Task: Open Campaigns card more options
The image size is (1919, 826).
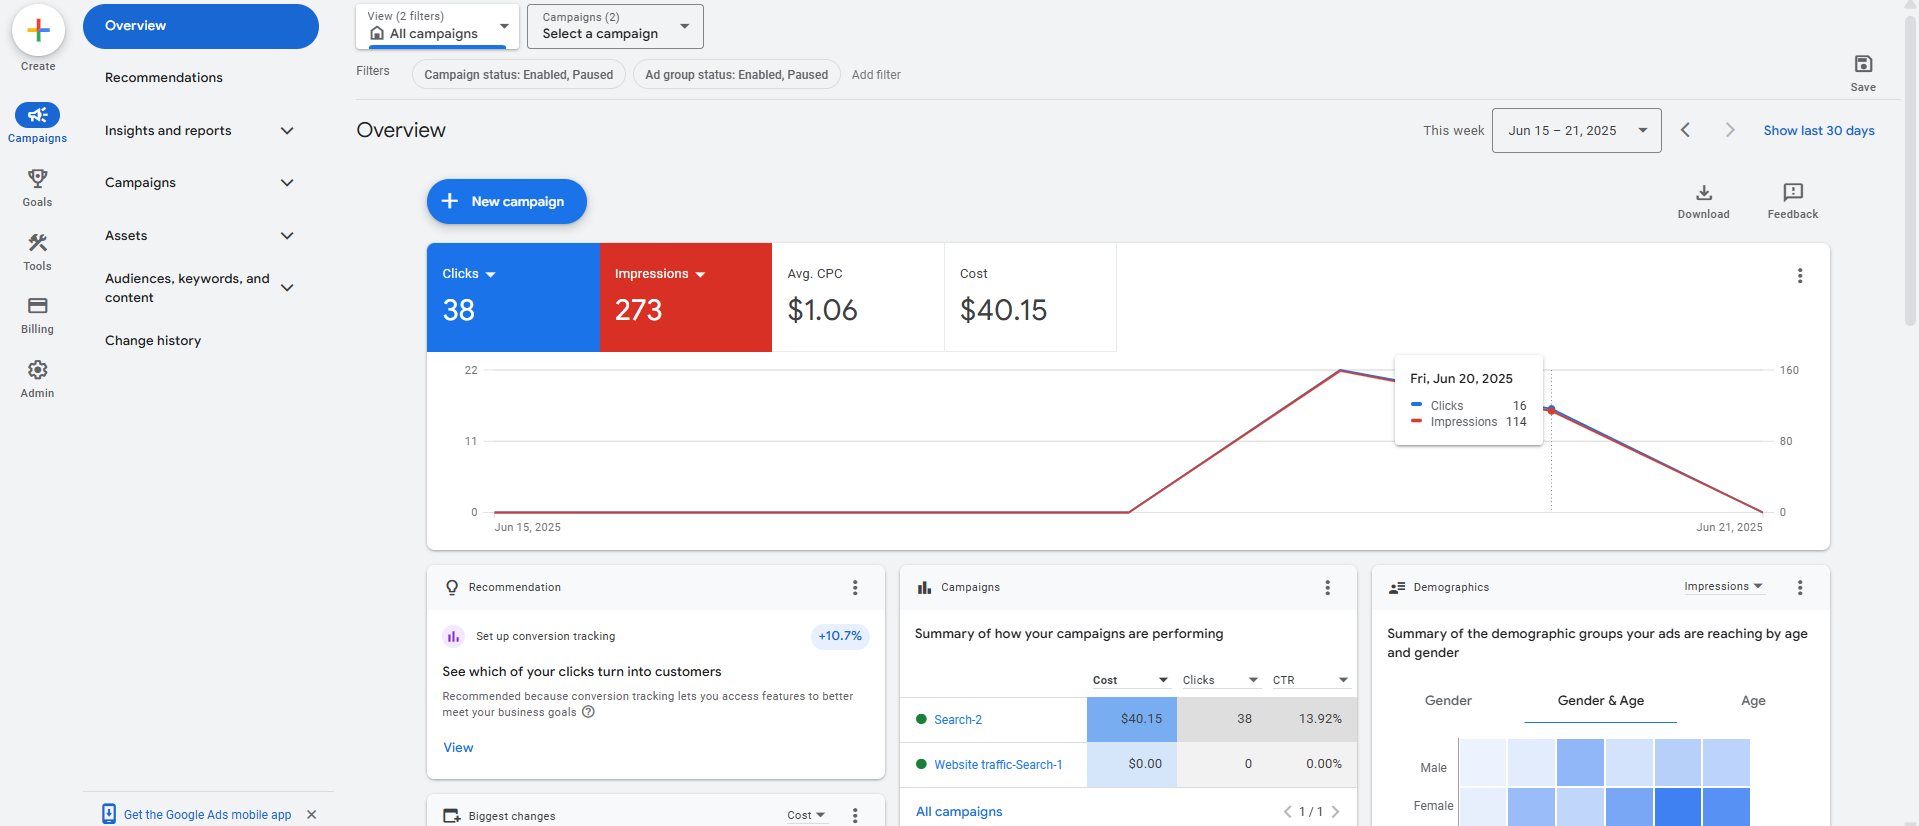Action: (1328, 588)
